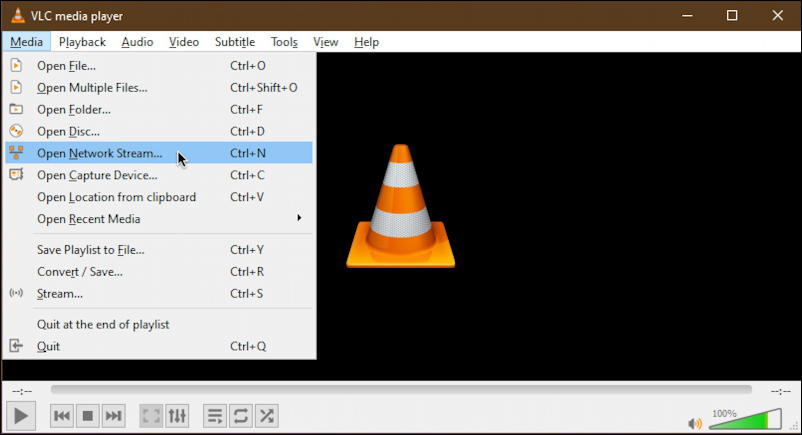This screenshot has height=435, width=802.
Task: Maximize the VLC window
Action: click(x=732, y=15)
